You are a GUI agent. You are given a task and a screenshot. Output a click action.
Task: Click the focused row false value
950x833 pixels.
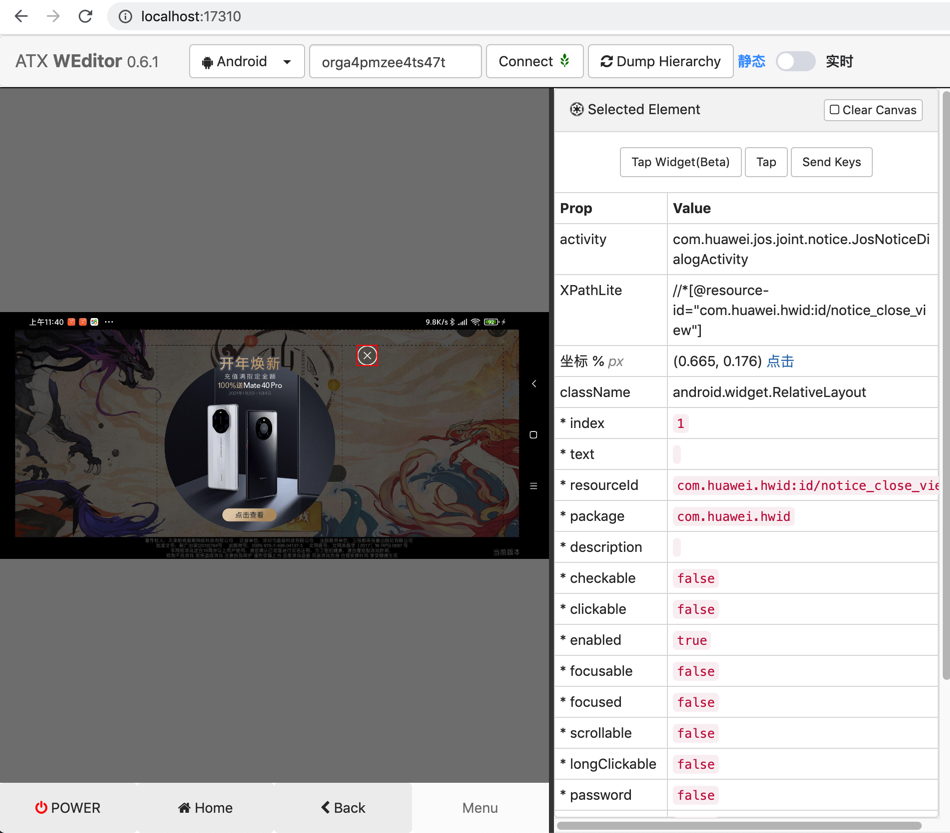(696, 702)
